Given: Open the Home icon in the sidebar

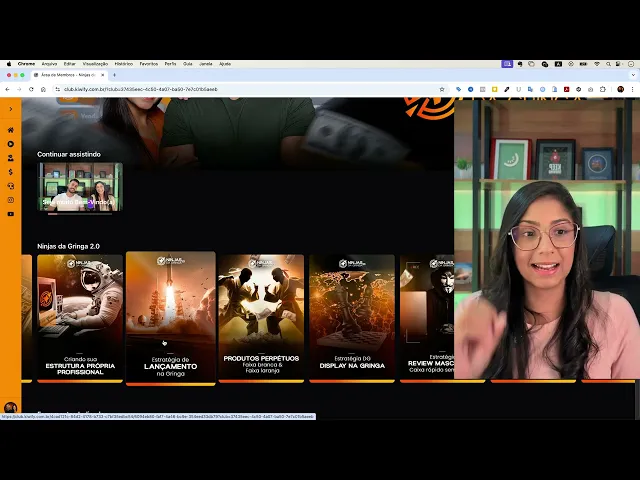Looking at the screenshot, I should tap(11, 130).
